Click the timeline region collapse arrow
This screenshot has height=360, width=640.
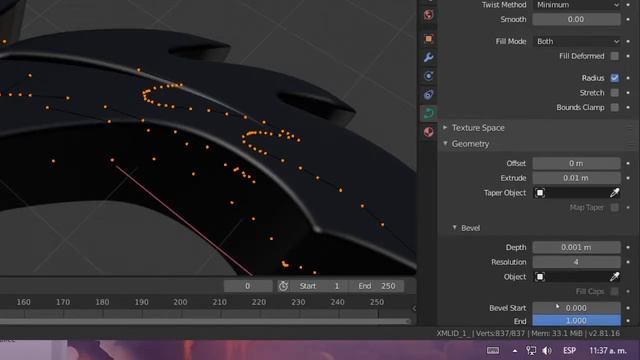414,308
